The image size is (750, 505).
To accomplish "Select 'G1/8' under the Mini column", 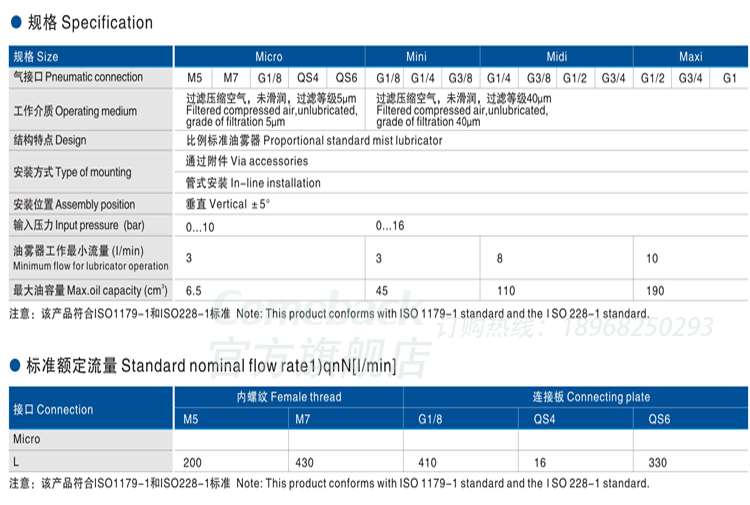I will click(x=388, y=77).
